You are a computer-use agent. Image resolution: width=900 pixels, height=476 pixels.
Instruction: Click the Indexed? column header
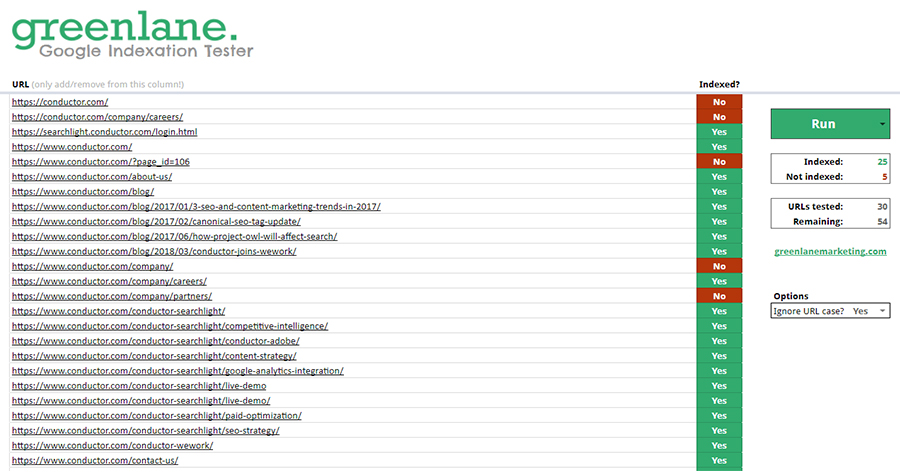(718, 84)
